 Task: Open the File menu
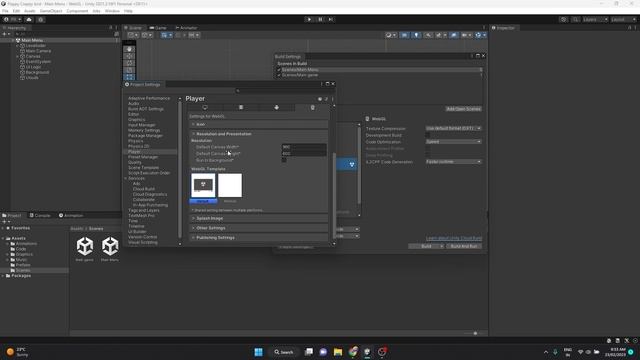coord(5,11)
